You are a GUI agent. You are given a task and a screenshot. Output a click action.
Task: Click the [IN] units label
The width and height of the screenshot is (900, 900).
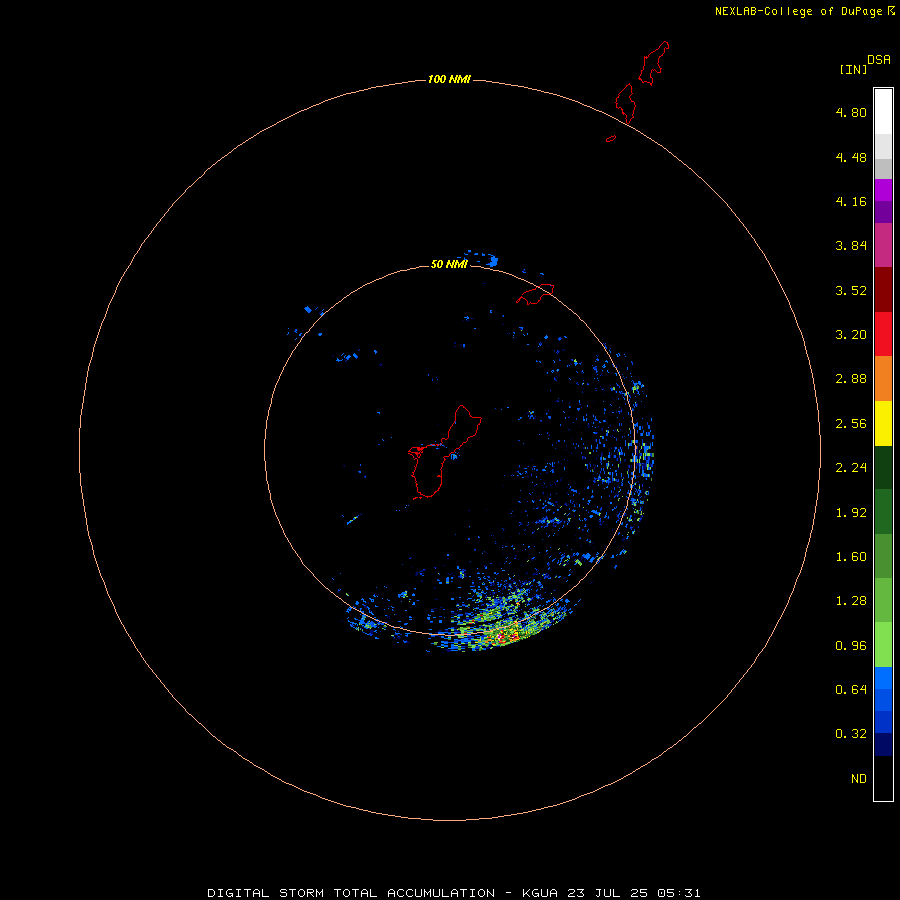click(x=853, y=69)
